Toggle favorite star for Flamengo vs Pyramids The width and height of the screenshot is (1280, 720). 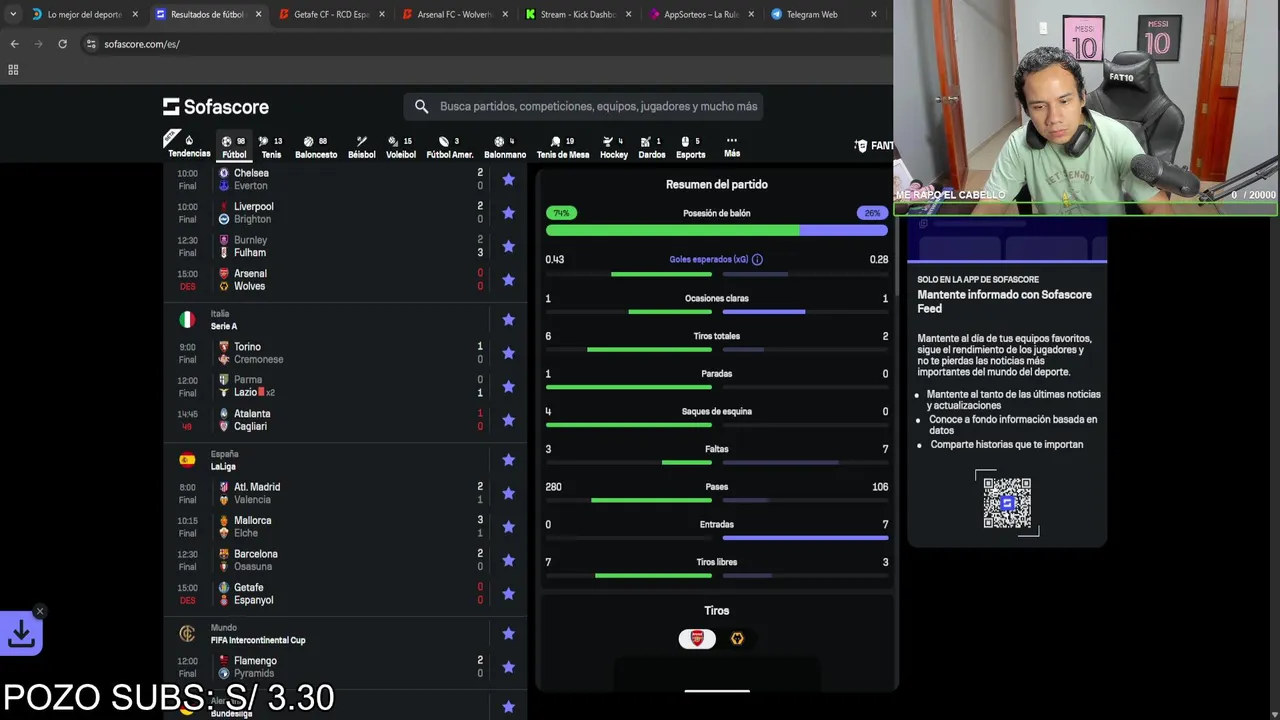tap(508, 667)
